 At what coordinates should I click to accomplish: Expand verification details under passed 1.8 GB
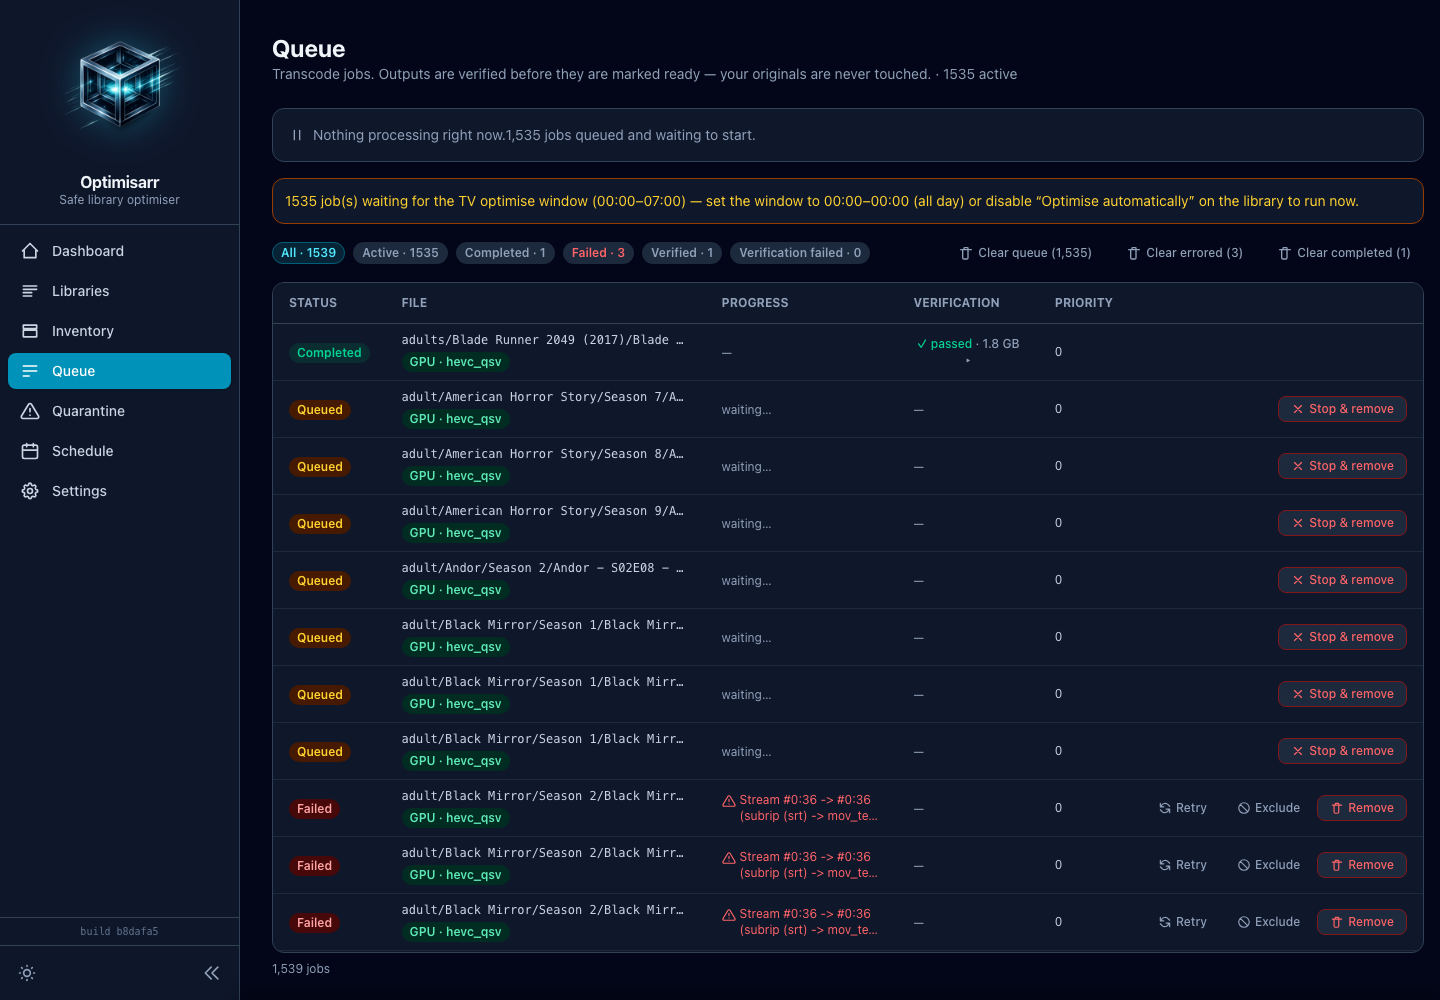click(968, 360)
